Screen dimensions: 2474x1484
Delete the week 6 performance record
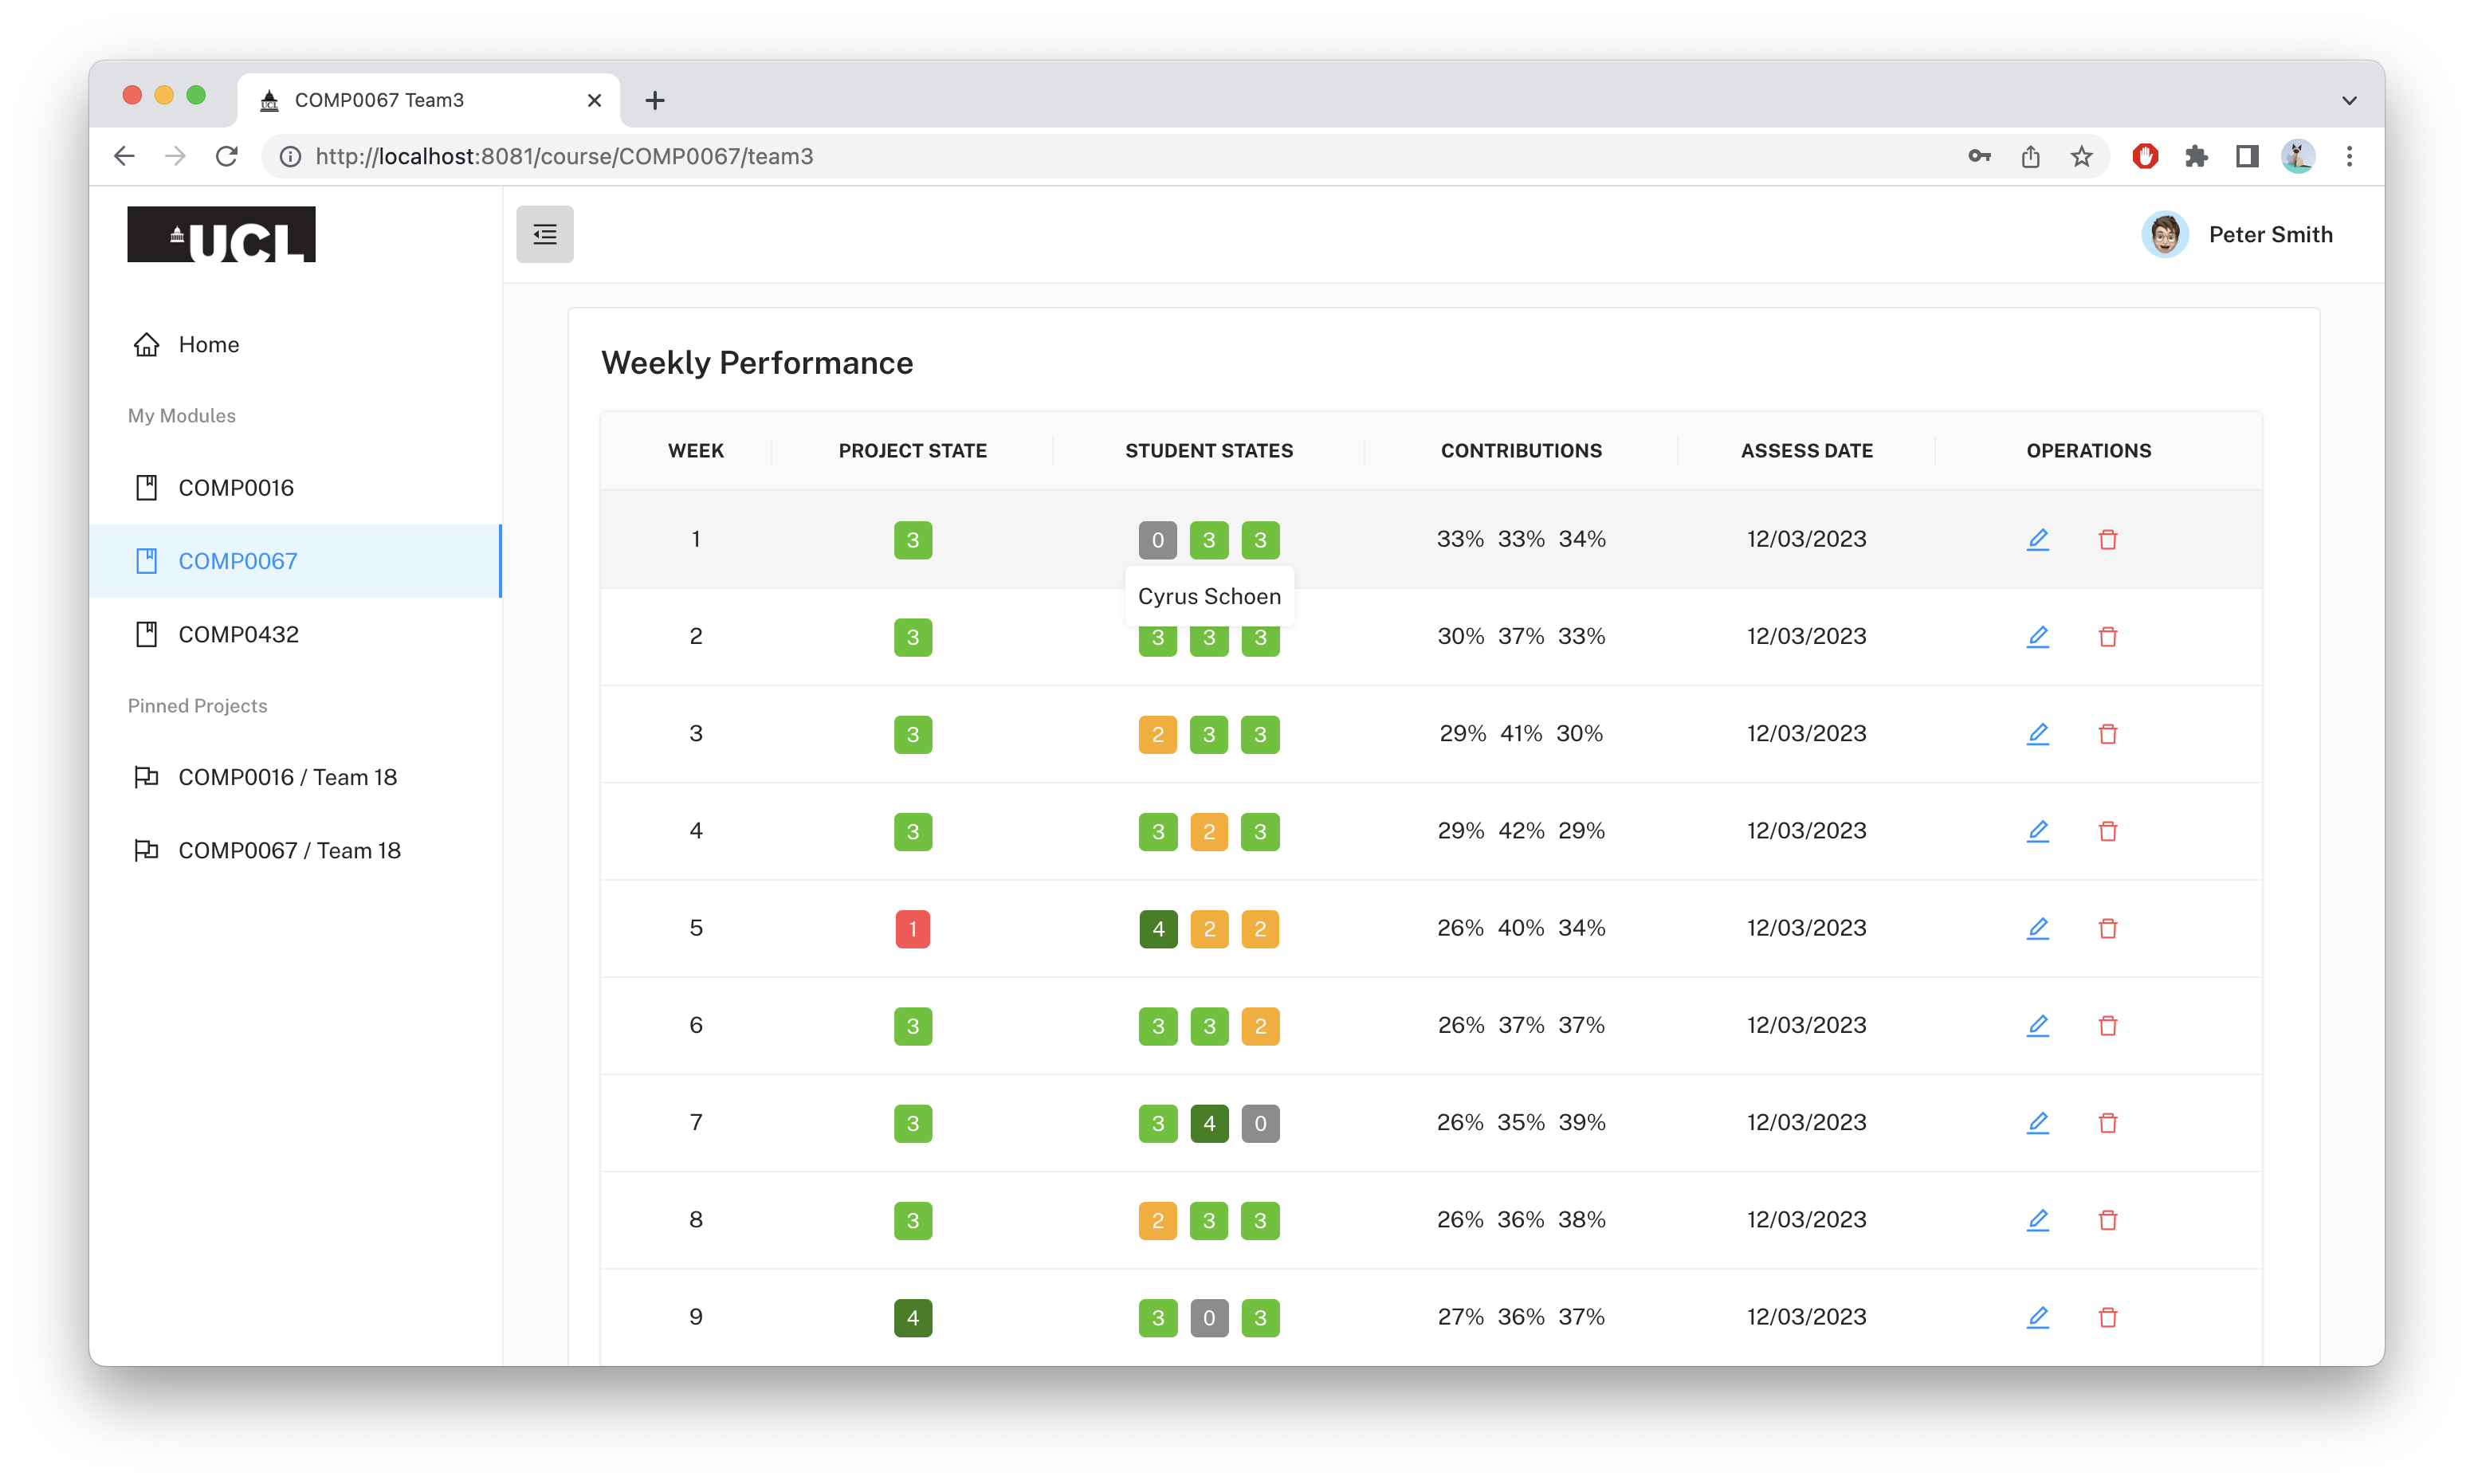(2107, 1025)
